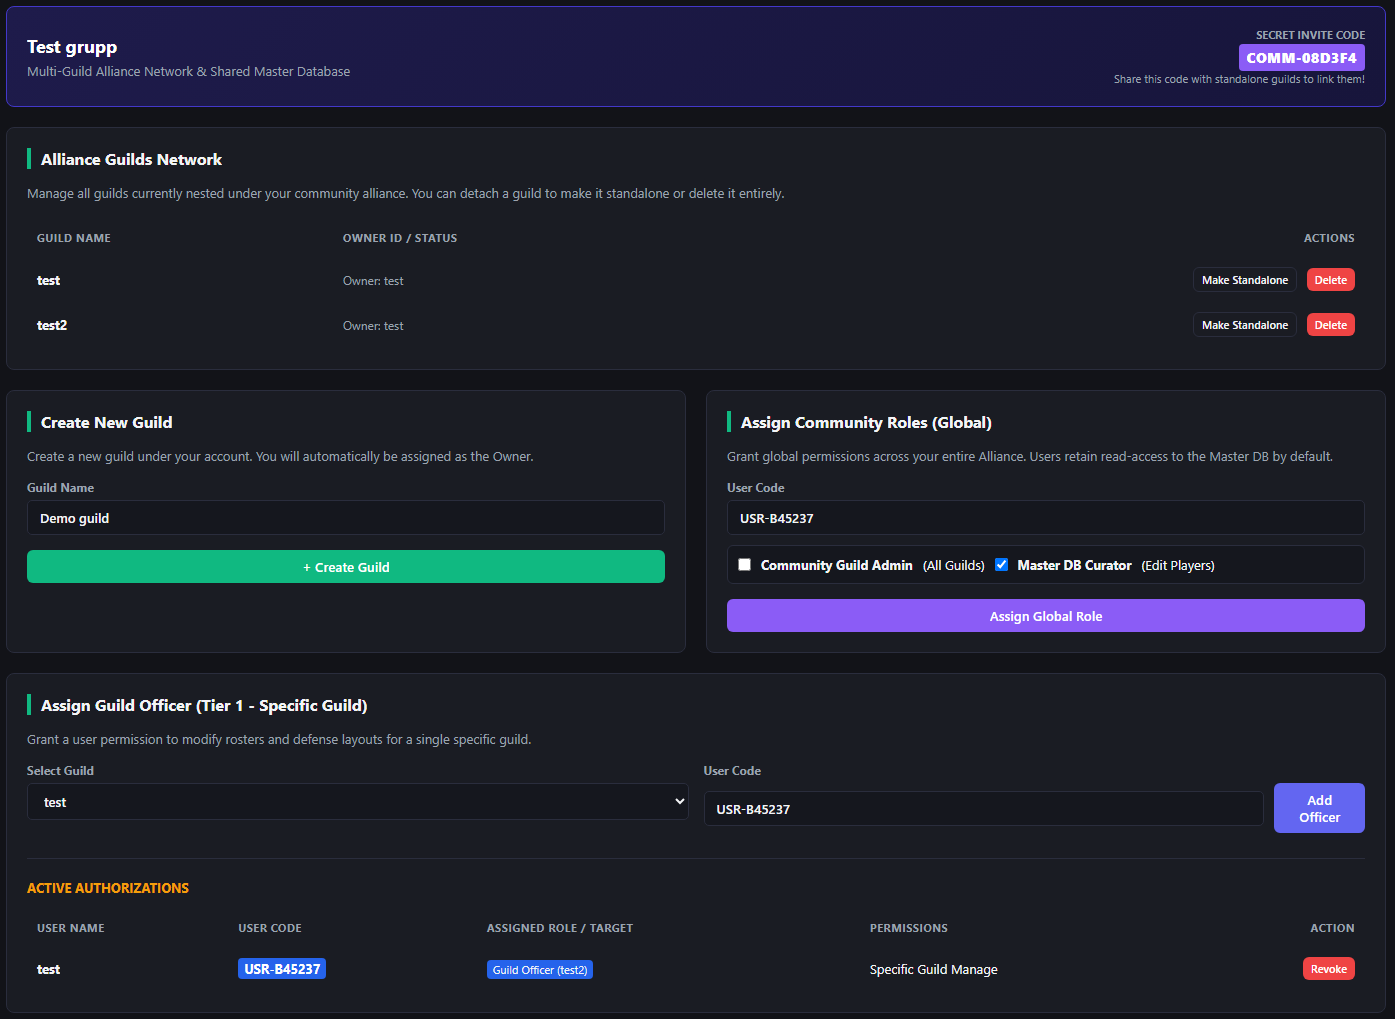Click the ACTIVE AUTHORIZATIONS heading

click(x=108, y=888)
